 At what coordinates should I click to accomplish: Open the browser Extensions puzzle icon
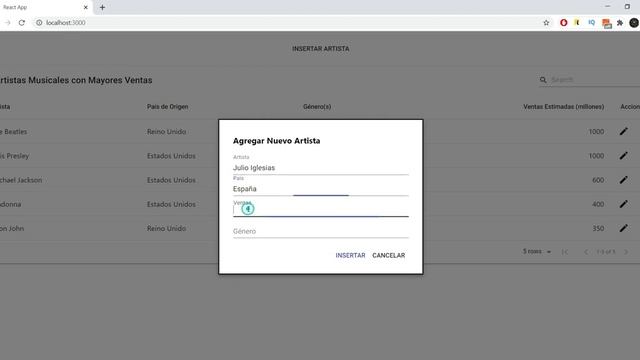[x=620, y=23]
